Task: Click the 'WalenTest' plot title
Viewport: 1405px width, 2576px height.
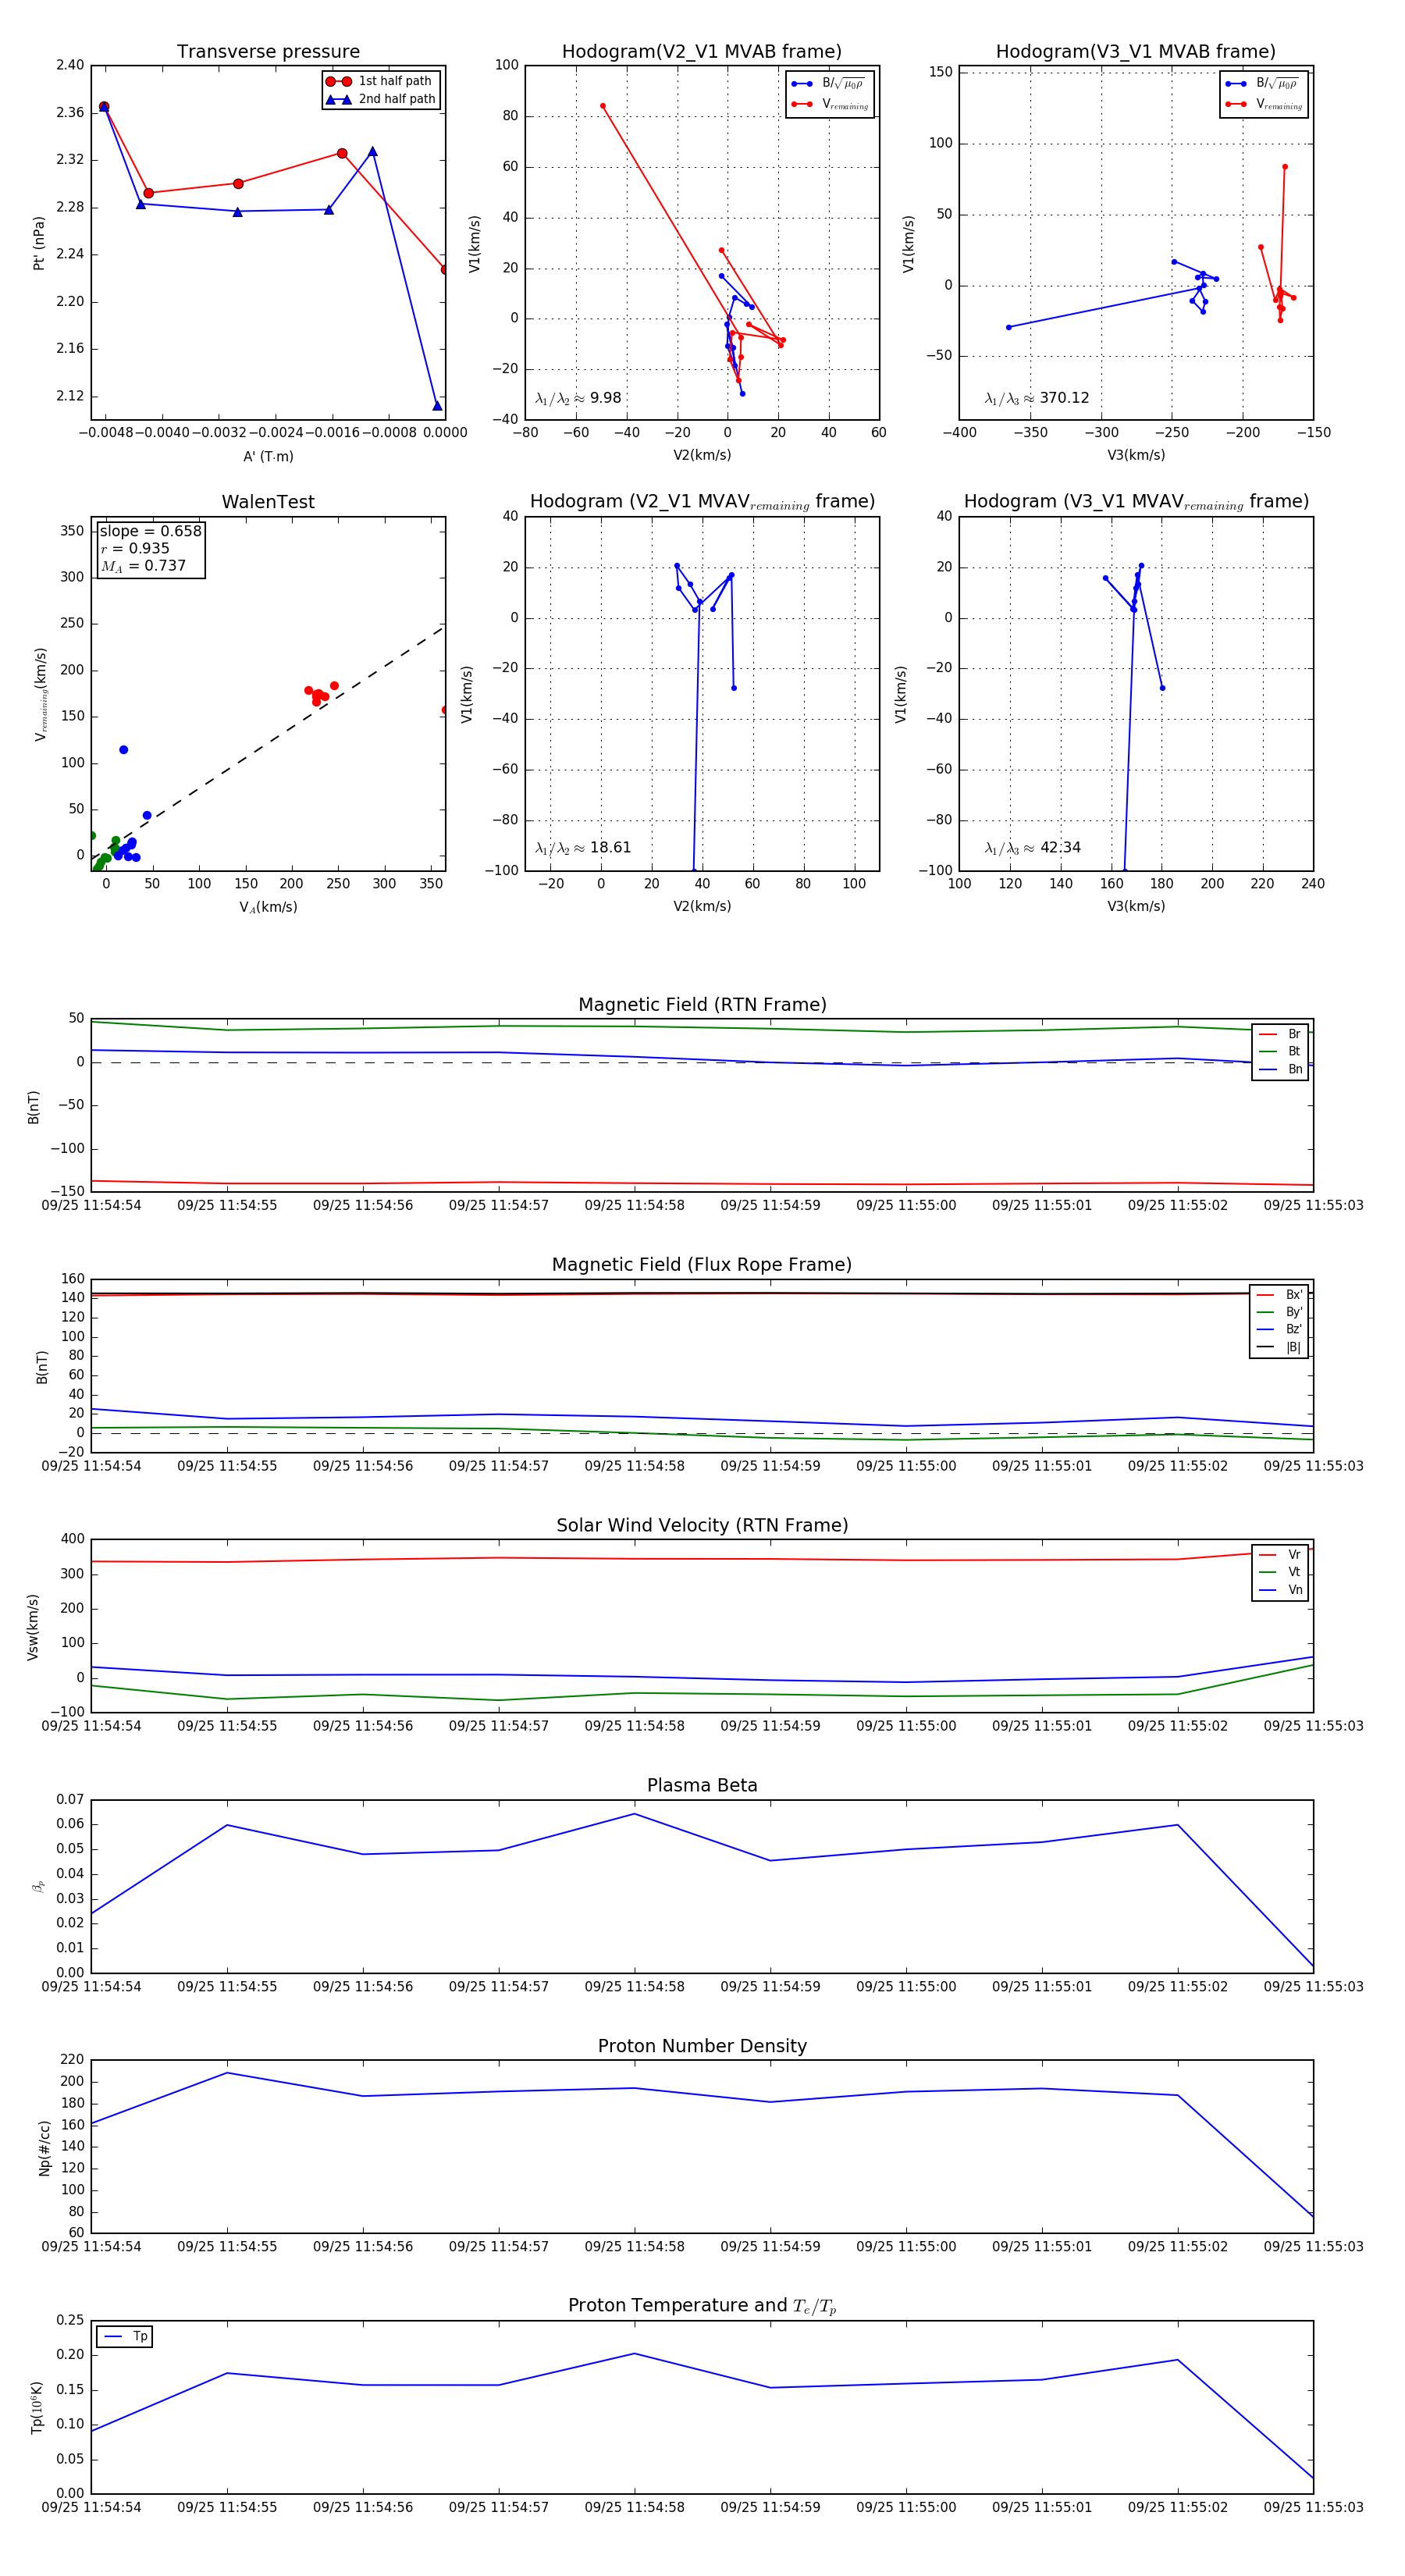Action: coord(268,502)
